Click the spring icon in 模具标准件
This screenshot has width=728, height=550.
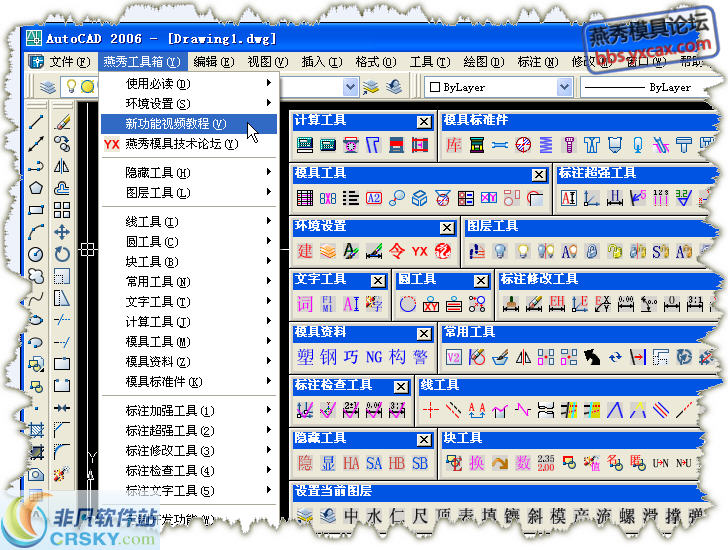[x=546, y=145]
